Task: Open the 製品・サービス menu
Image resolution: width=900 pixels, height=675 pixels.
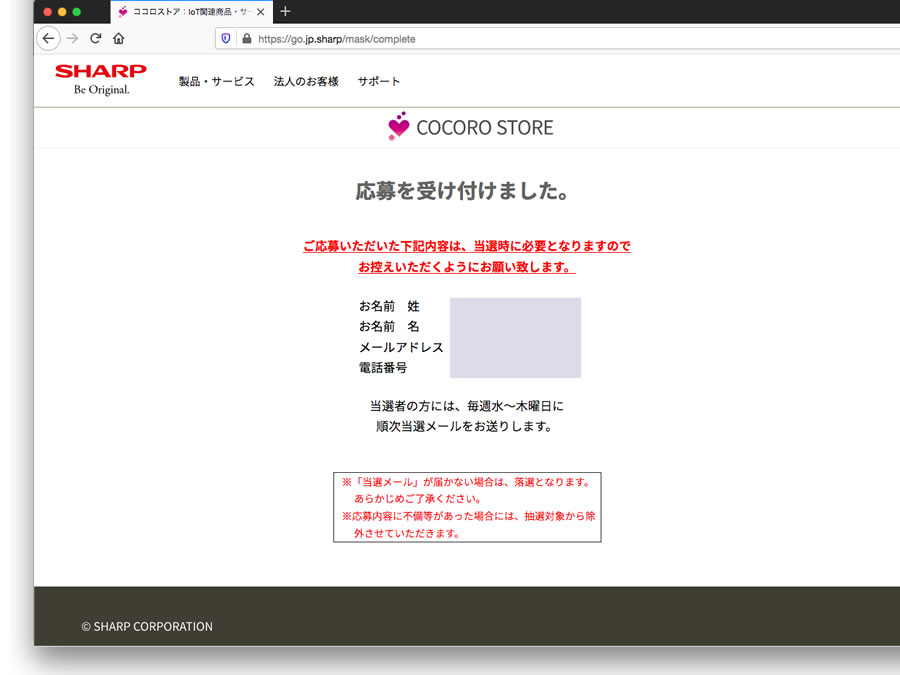Action: tap(216, 81)
